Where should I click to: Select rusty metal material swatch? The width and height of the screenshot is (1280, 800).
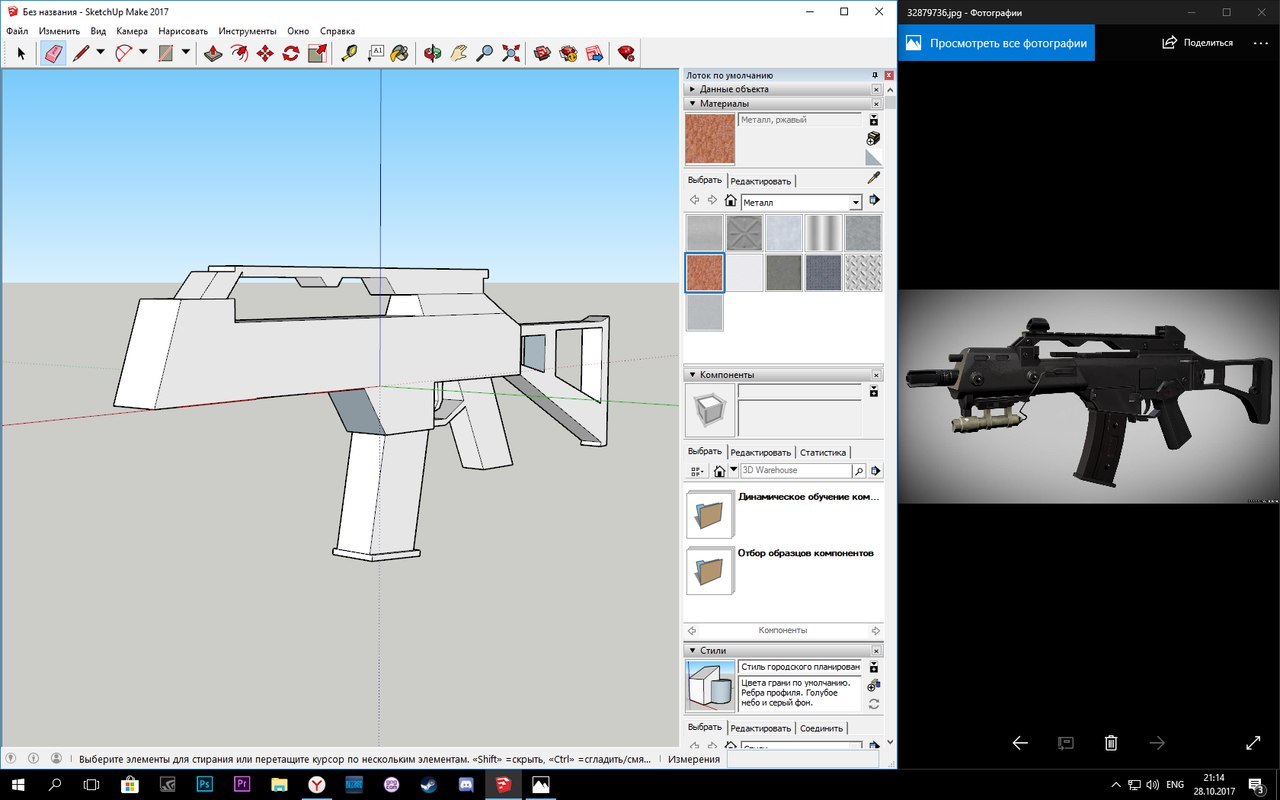tap(704, 272)
